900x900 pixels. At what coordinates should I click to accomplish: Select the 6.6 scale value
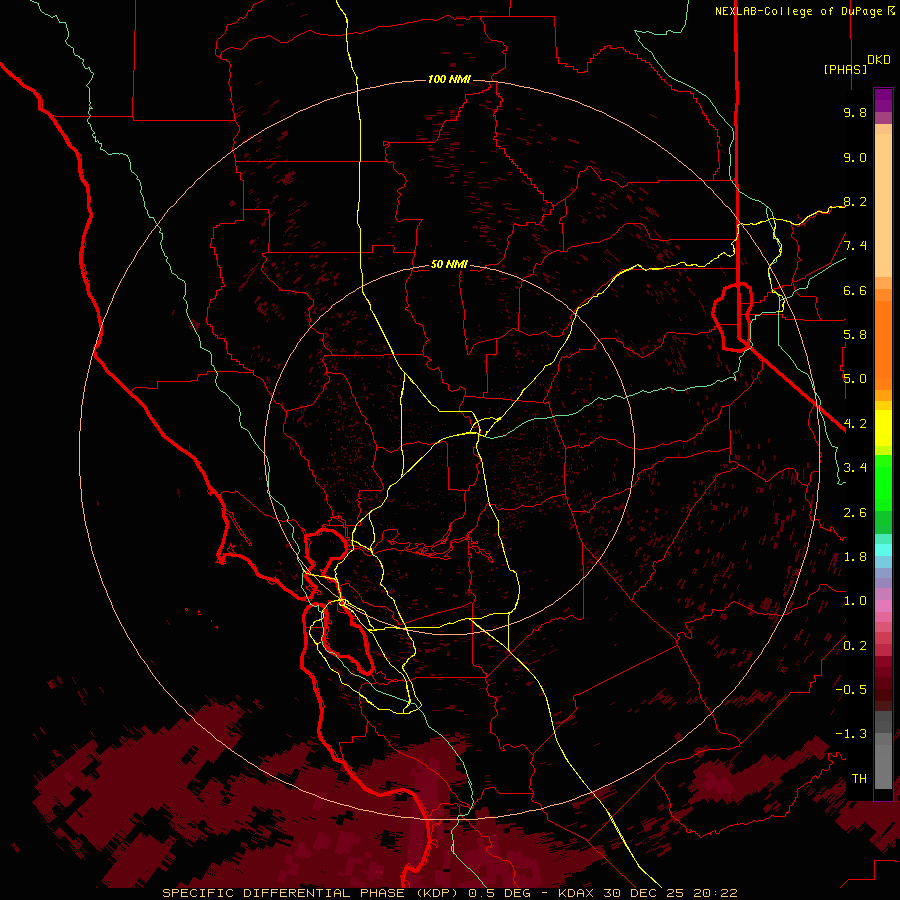coord(855,290)
